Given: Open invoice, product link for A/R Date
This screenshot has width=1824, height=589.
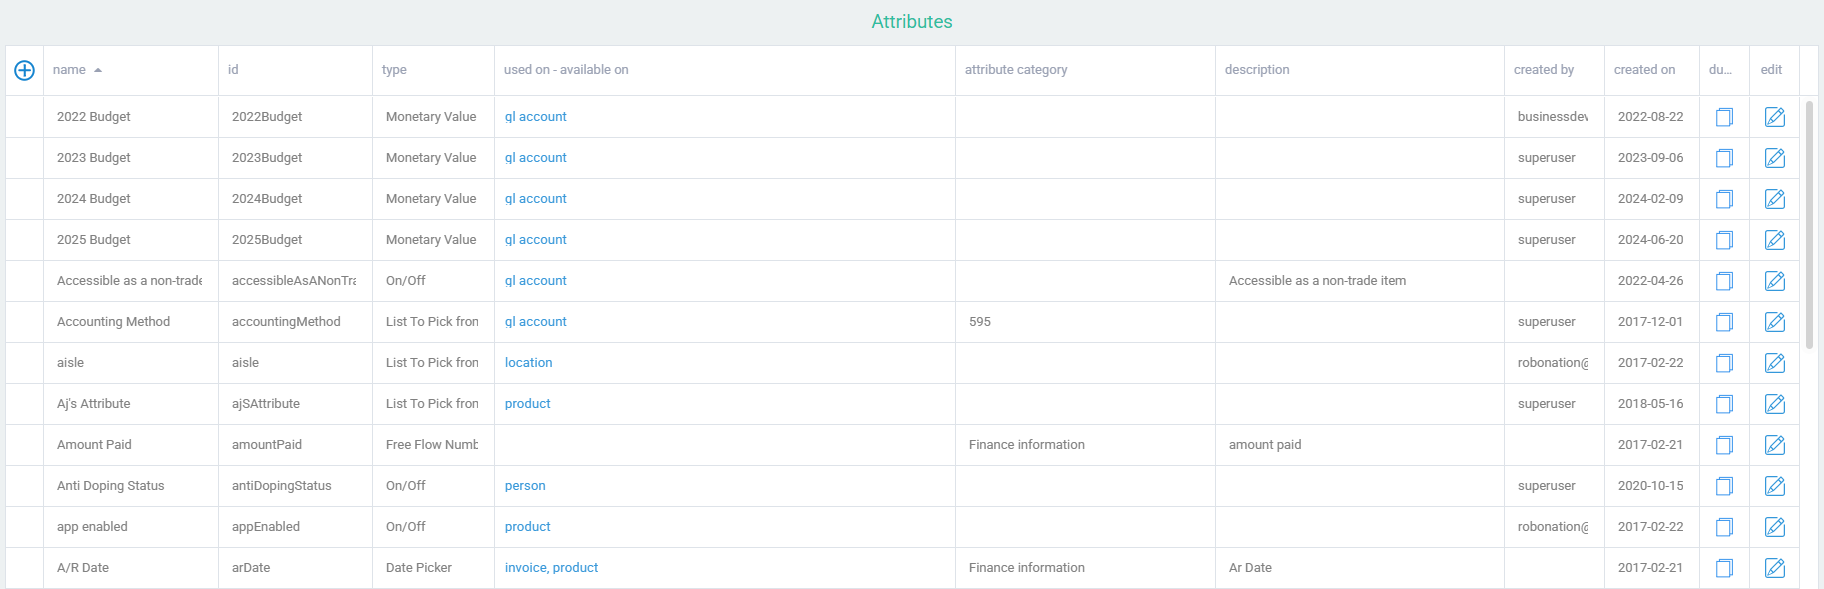Looking at the screenshot, I should 552,568.
